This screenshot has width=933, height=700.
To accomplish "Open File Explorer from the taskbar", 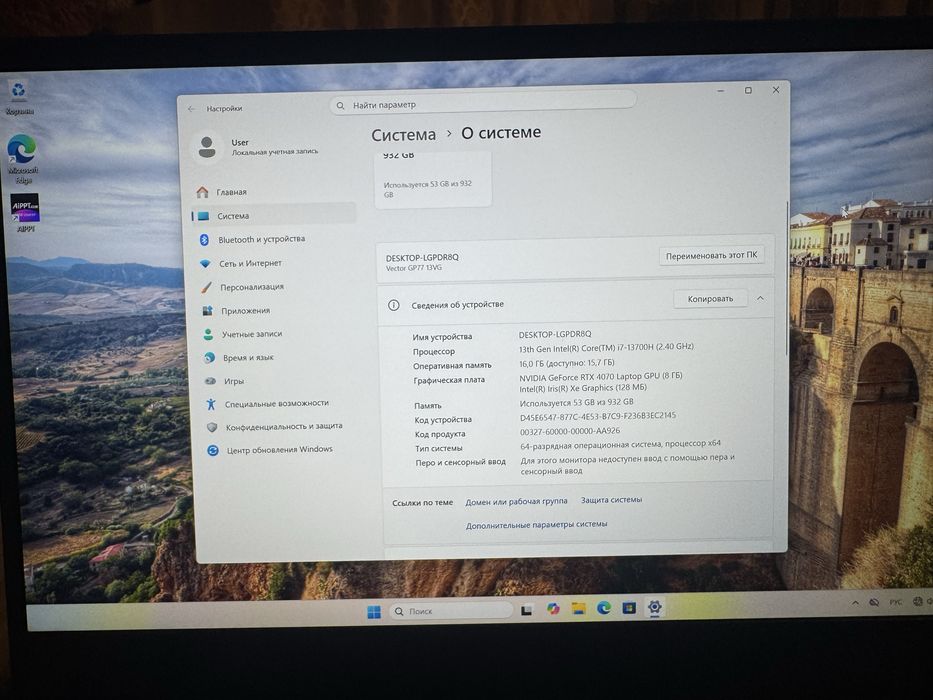I will coord(578,608).
